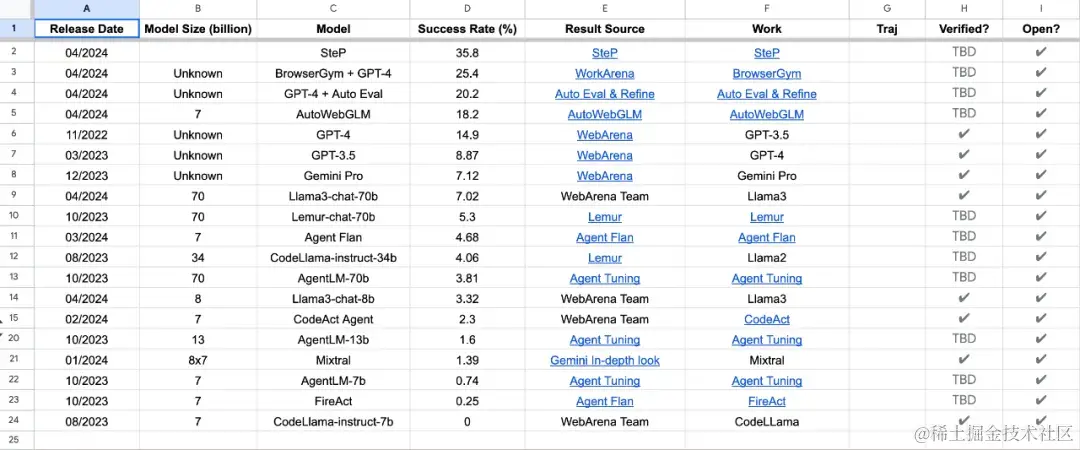Open the FireAct work link
This screenshot has width=1080, height=450.
point(766,401)
